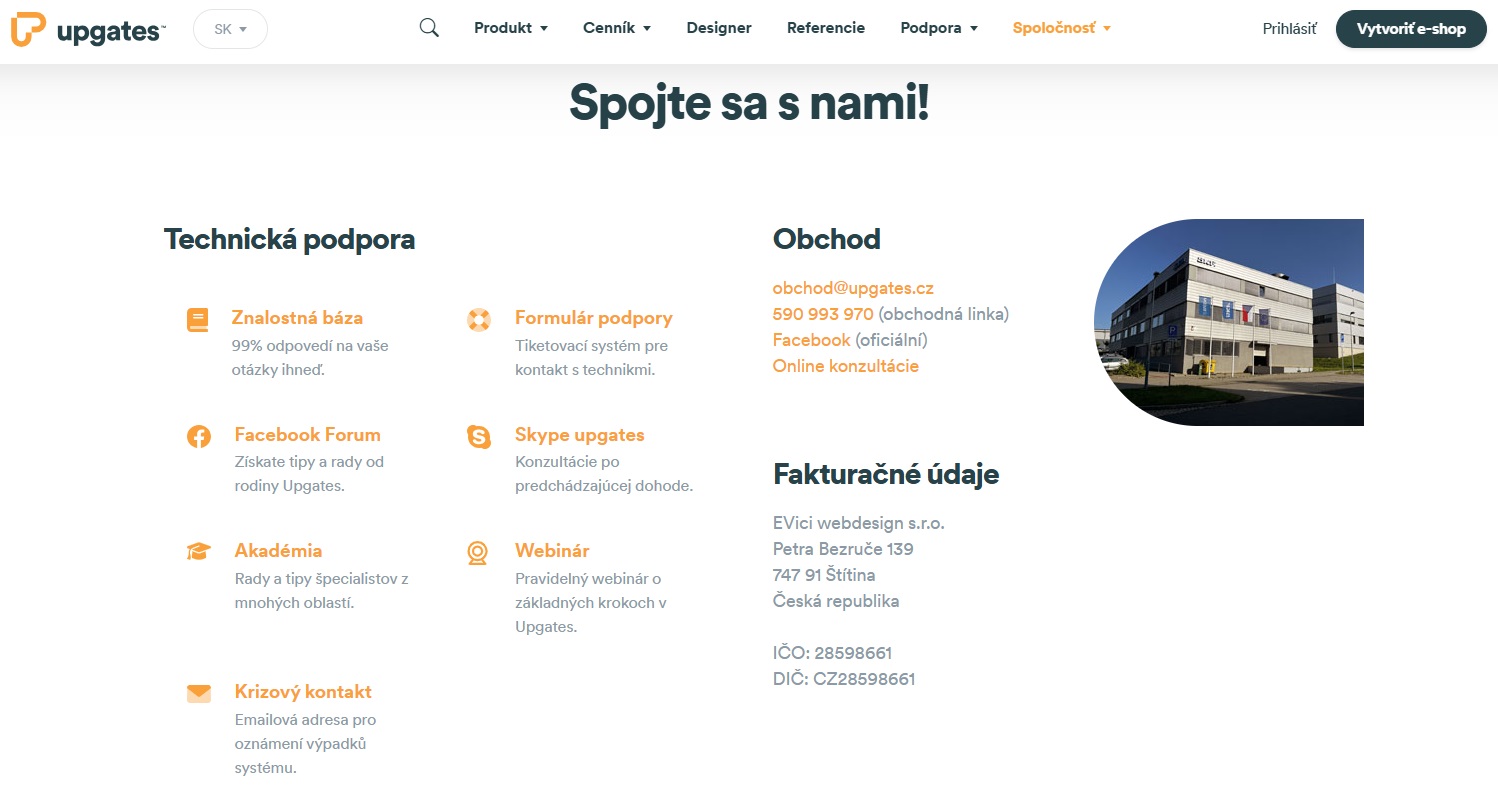Viewport: 1498px width, 812px height.
Task: Go to the Akadémia link
Action: 278,551
